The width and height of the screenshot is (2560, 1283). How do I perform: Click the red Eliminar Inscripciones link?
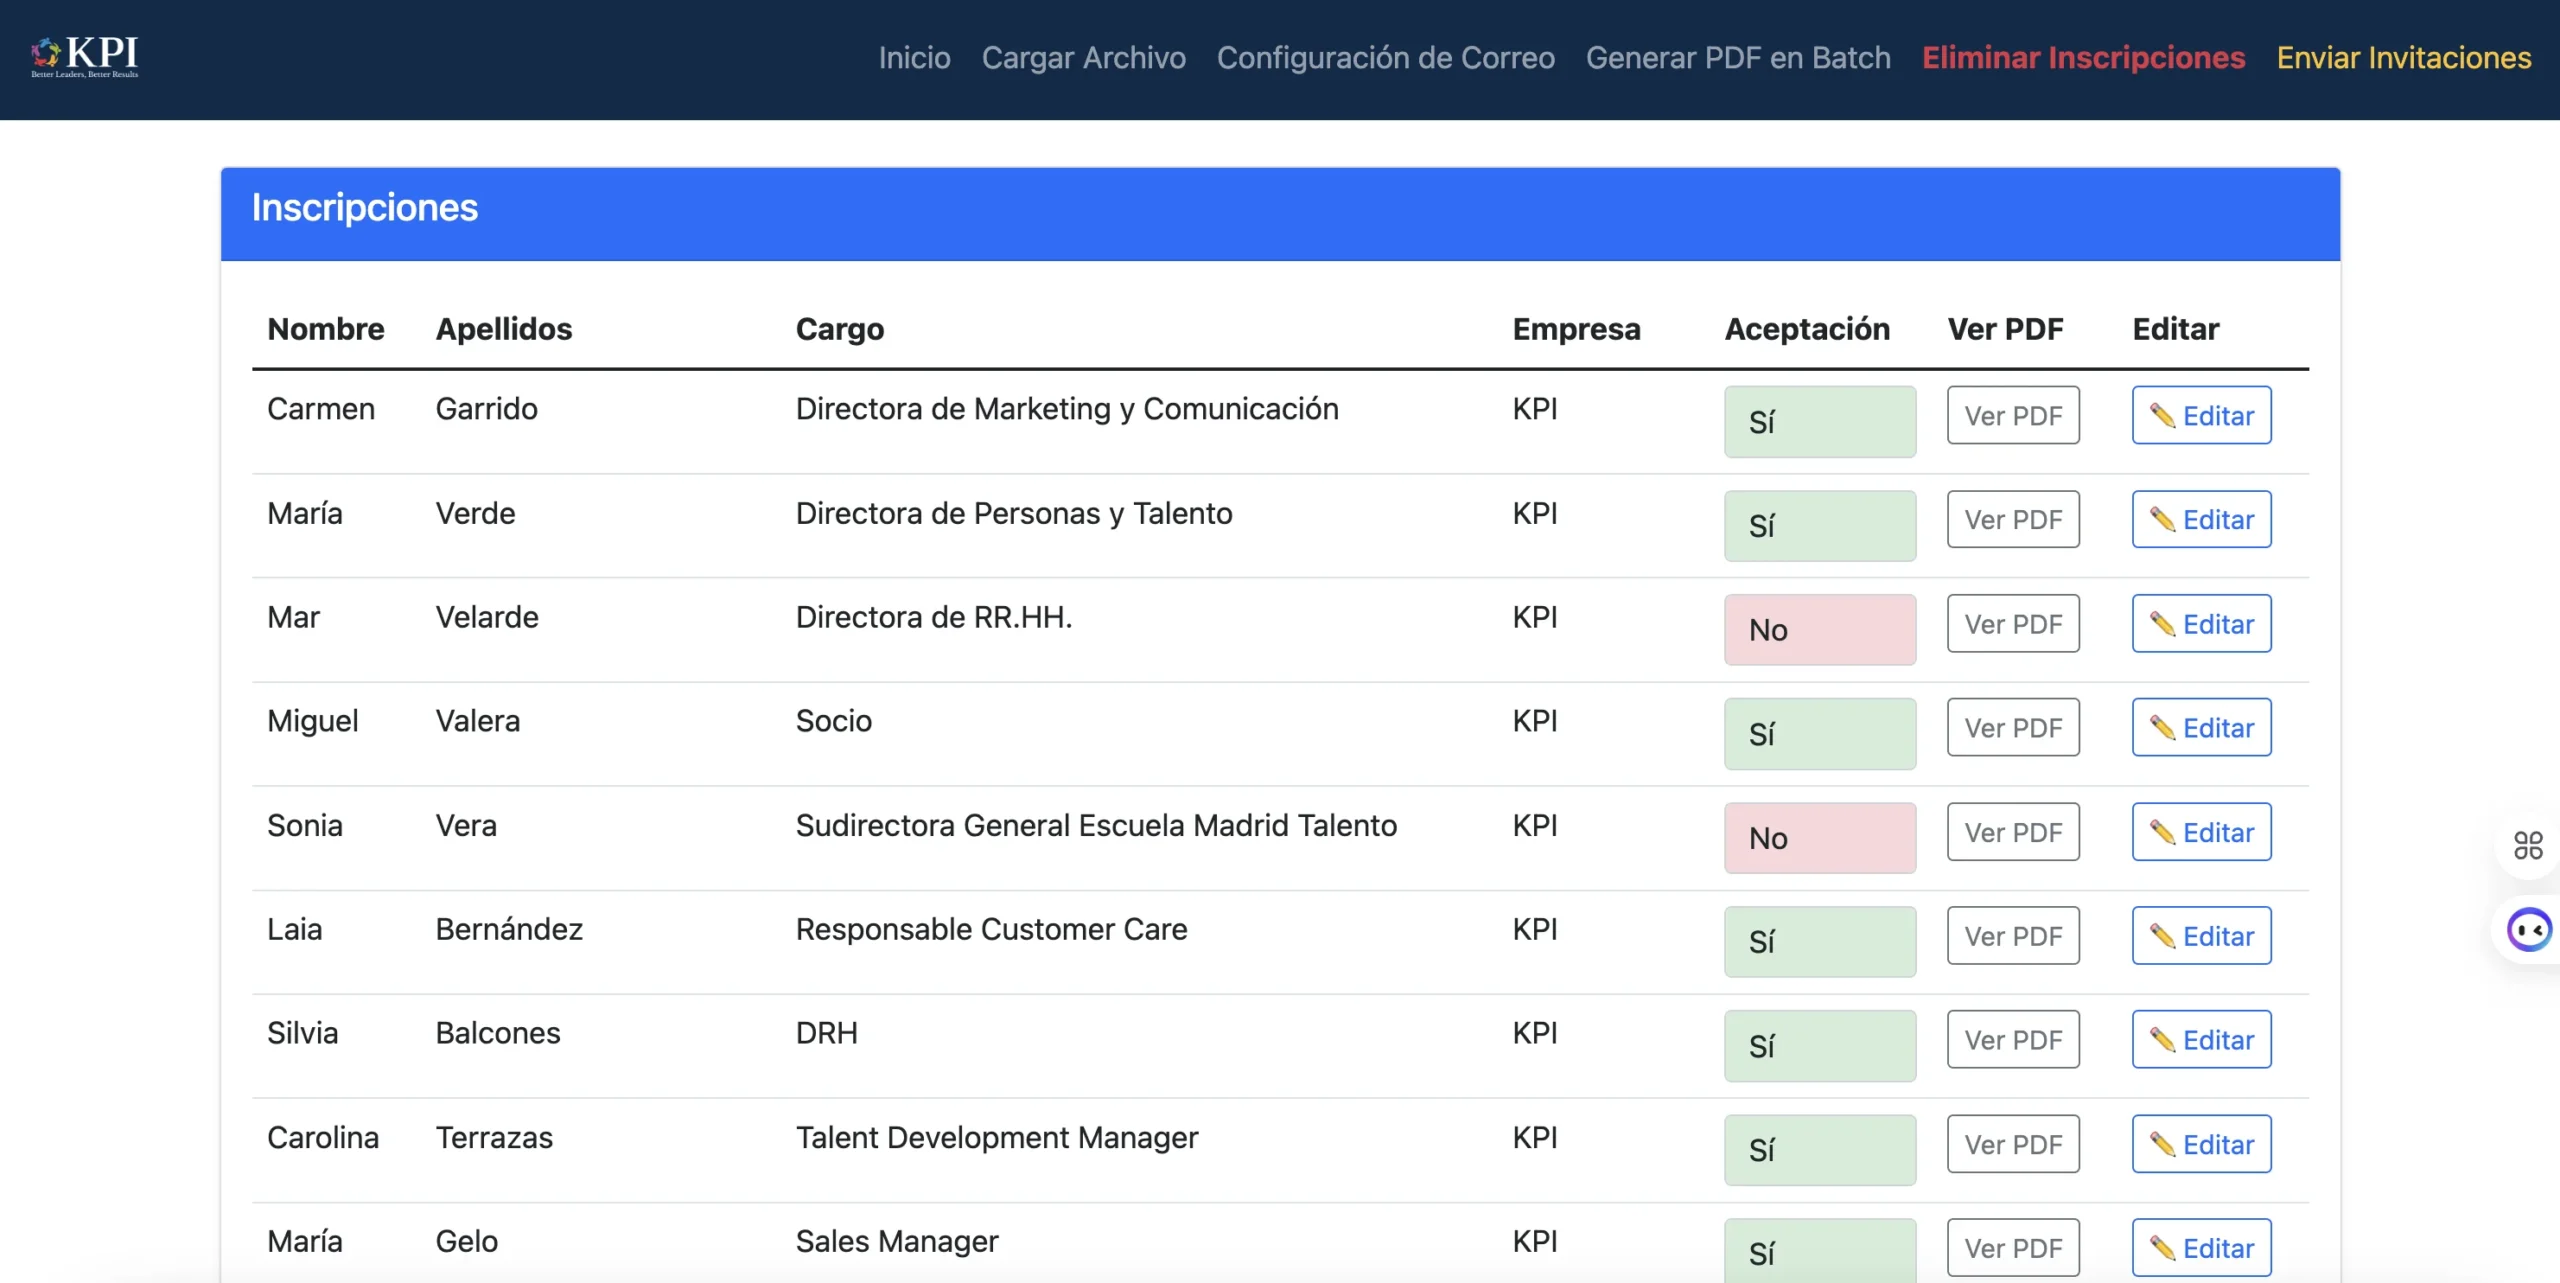[2083, 58]
